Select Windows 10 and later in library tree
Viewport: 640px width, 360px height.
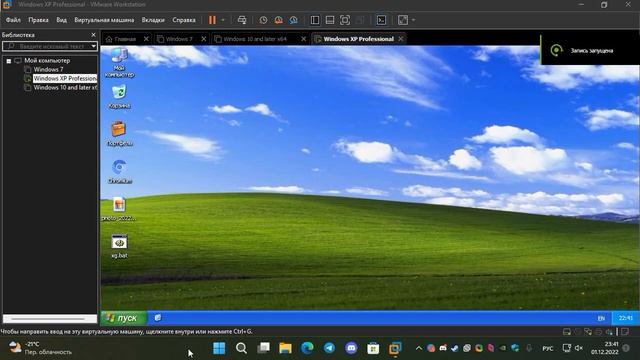(x=64, y=87)
